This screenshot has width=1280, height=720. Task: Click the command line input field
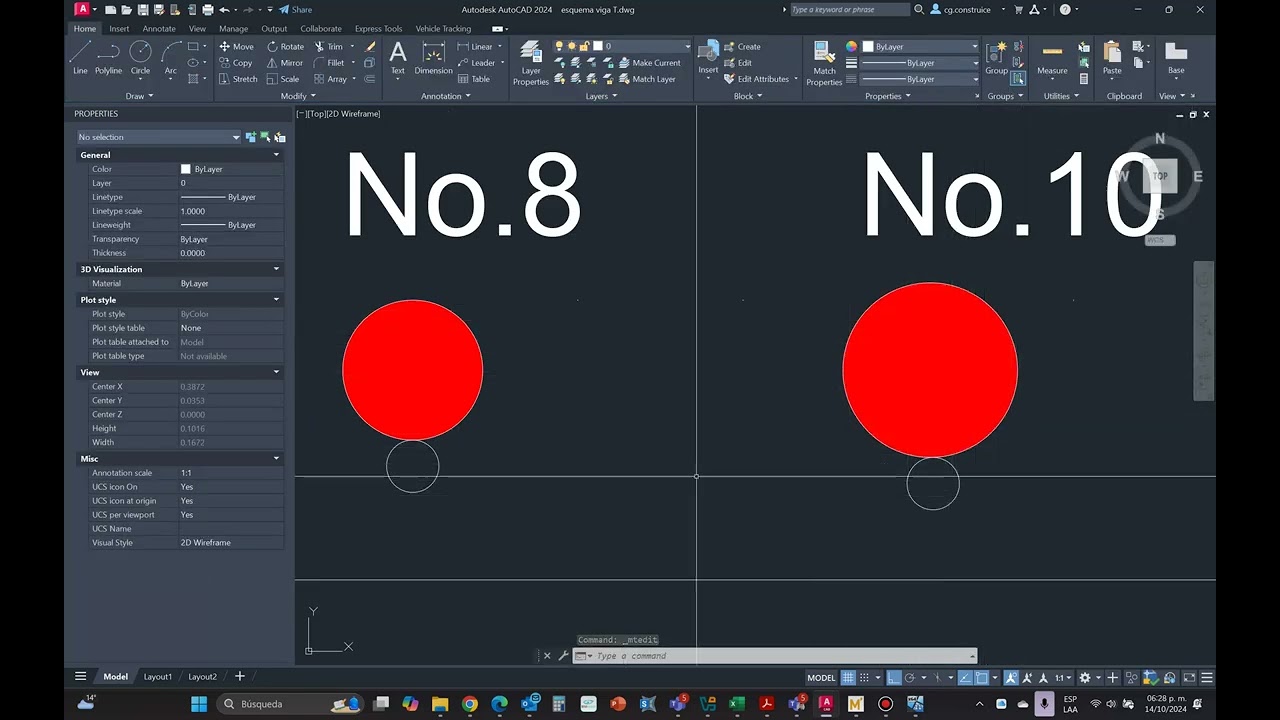(x=780, y=656)
